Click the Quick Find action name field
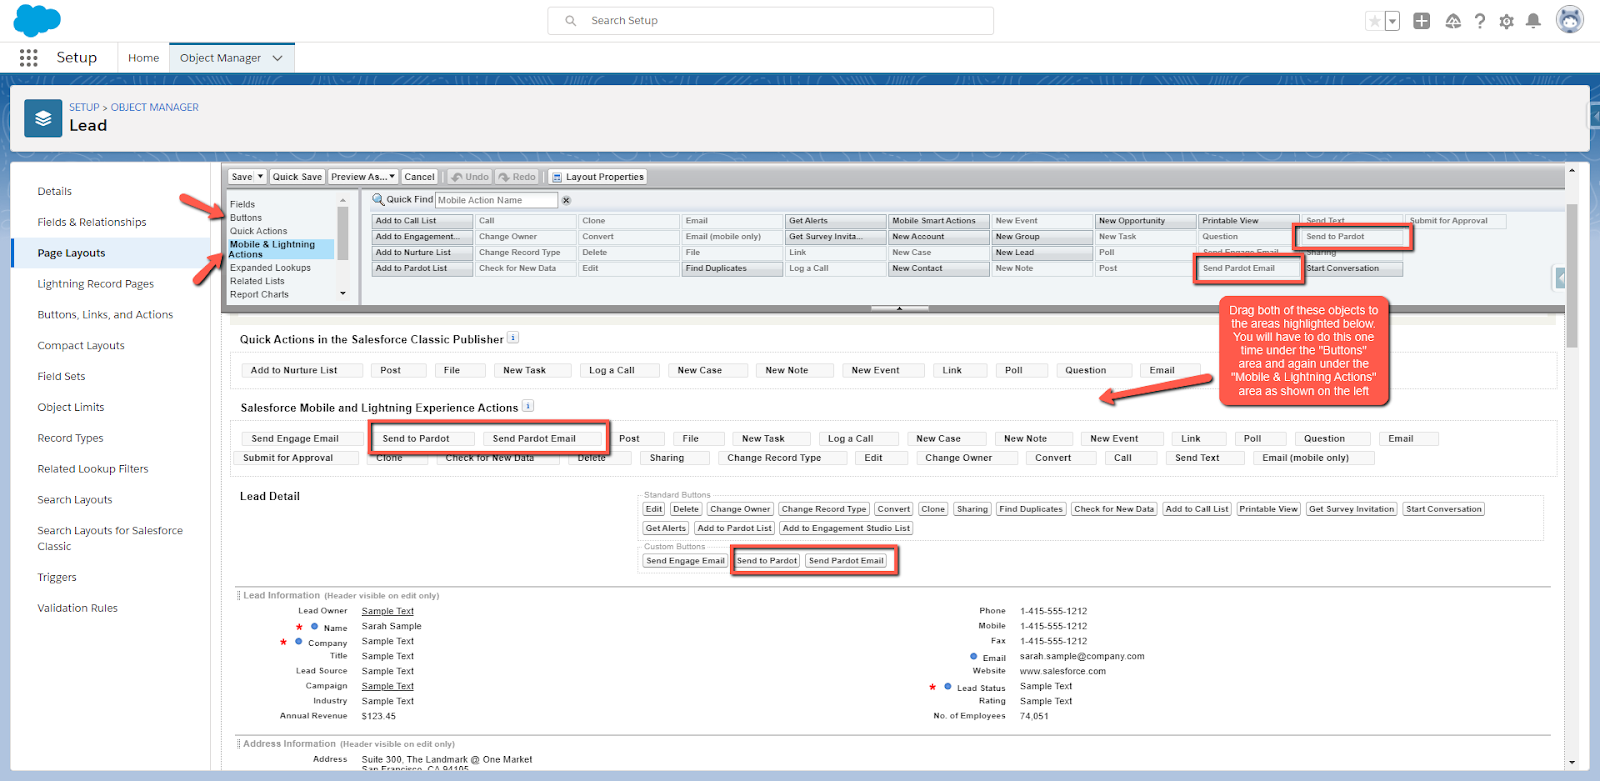The image size is (1600, 781). click(x=496, y=200)
